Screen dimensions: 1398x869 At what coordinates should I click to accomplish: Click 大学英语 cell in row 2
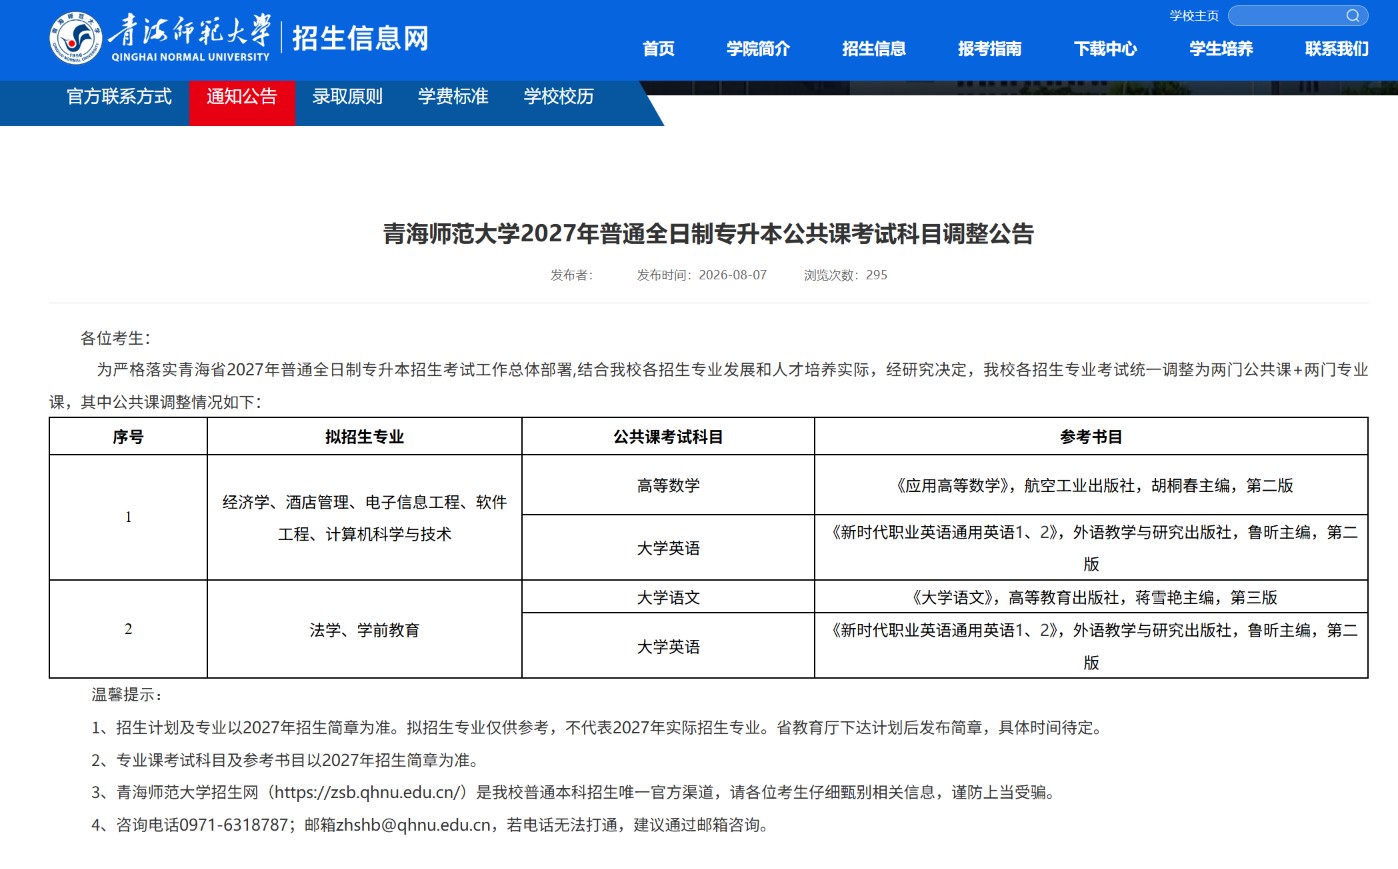point(668,646)
